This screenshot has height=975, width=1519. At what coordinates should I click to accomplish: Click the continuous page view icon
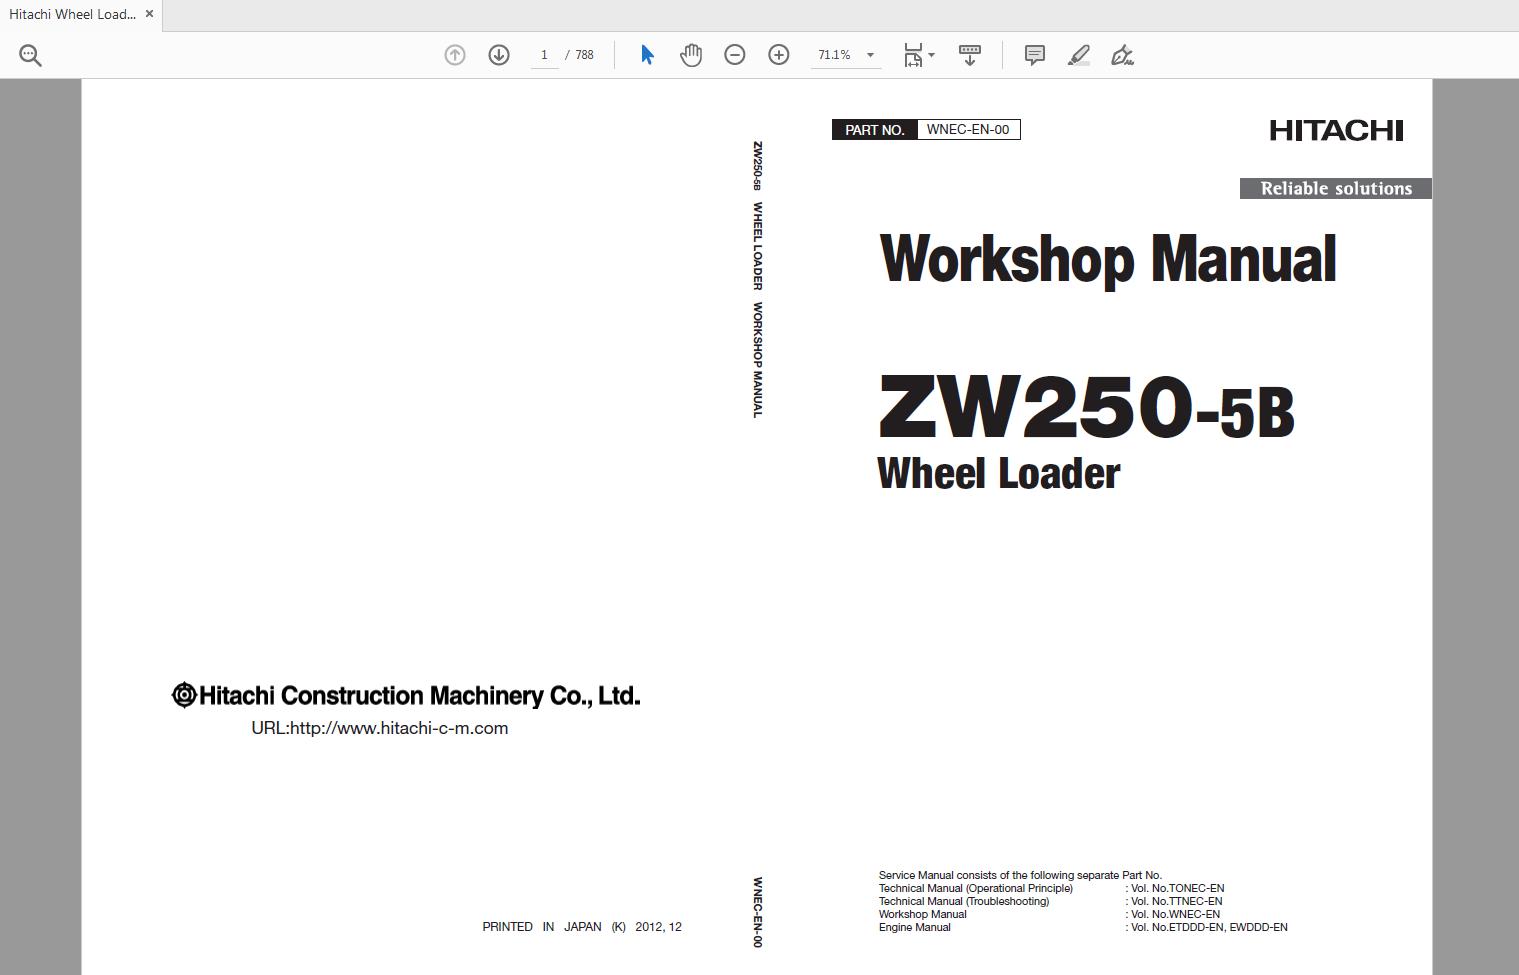(x=969, y=55)
